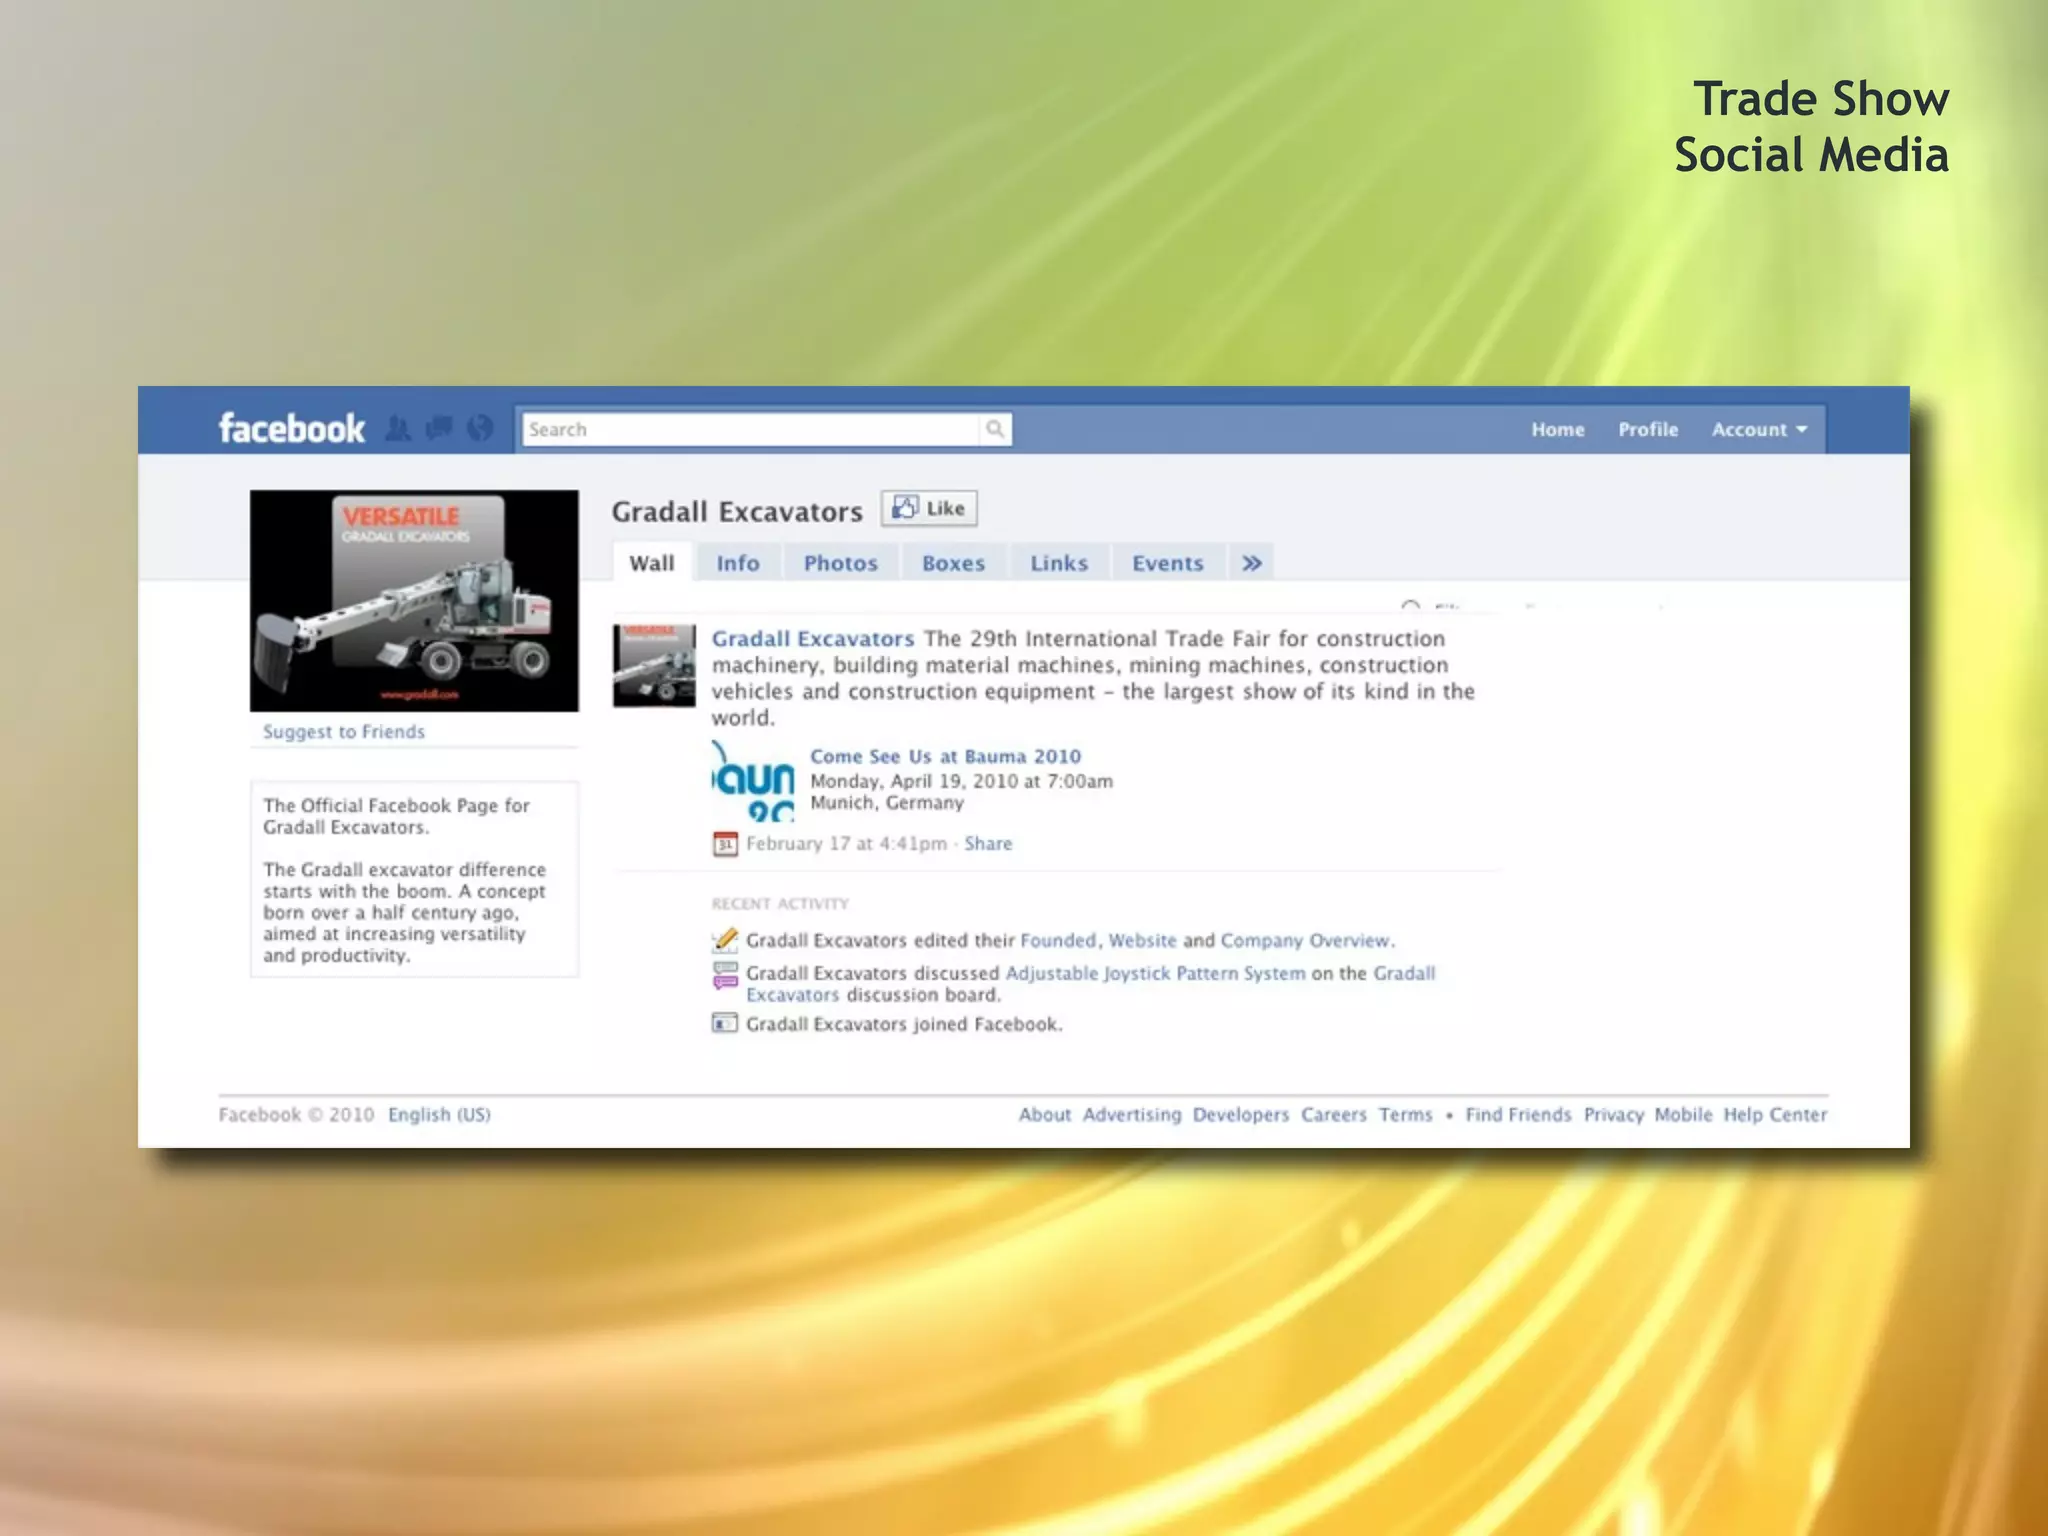Open Adjustable Joystick Pattern System discussion
Image resolution: width=2048 pixels, height=1536 pixels.
tap(1155, 973)
